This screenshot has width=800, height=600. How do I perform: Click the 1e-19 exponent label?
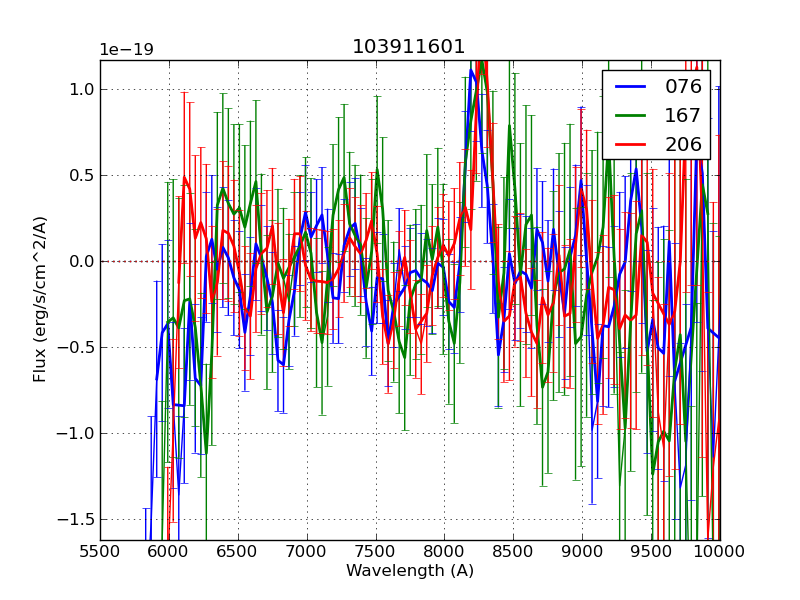126,50
